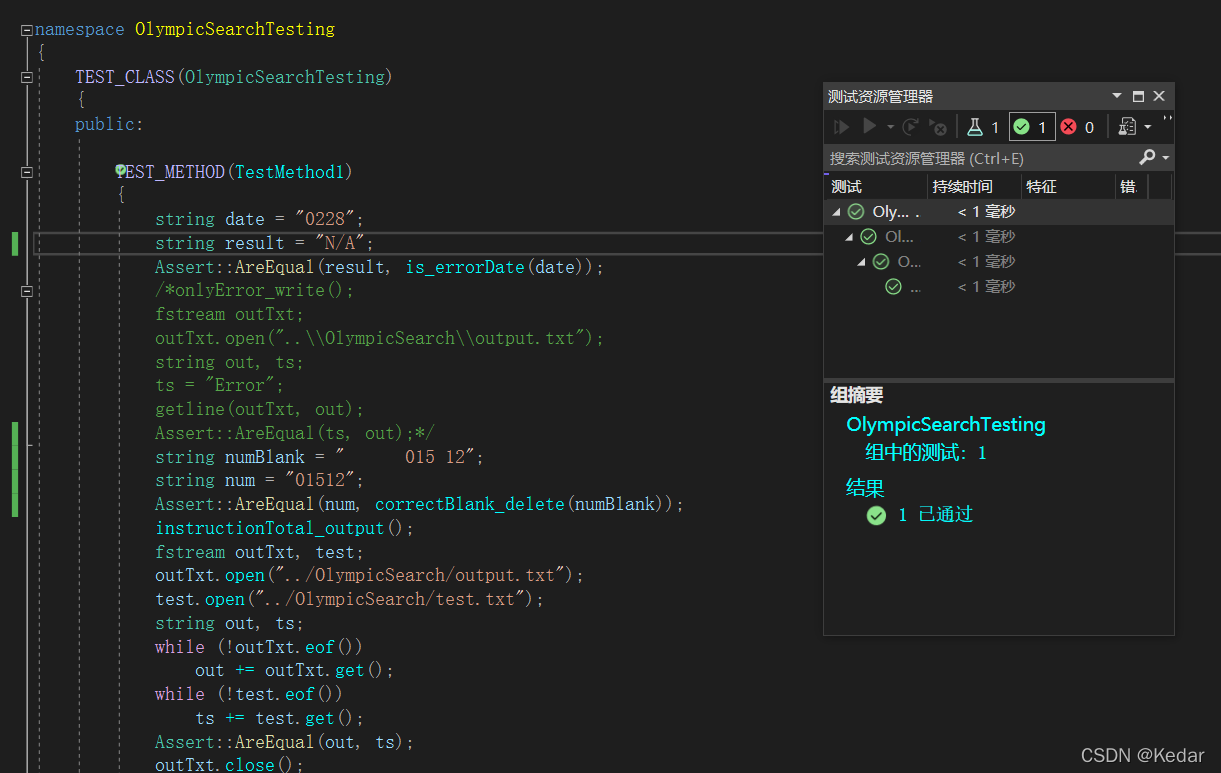
Task: Click the public: access specifier line
Action: point(109,124)
